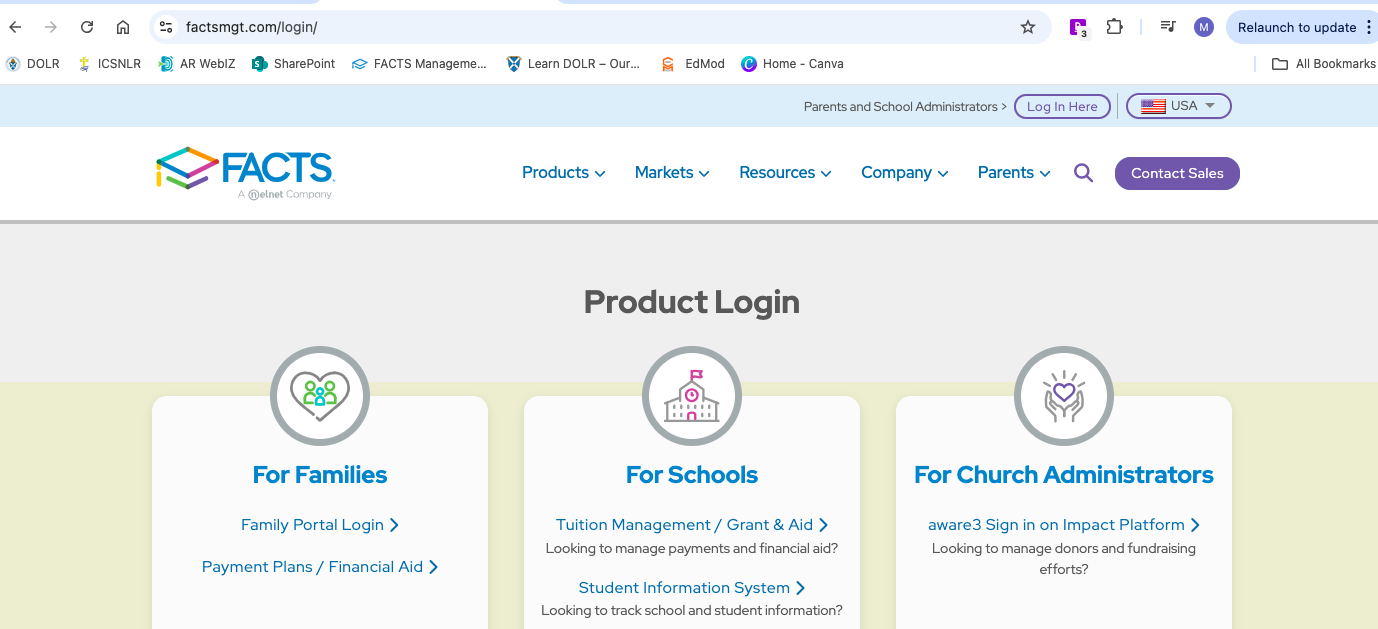The height and width of the screenshot is (629, 1378).
Task: Click the Church Administrators hands-heart icon
Action: pos(1064,395)
